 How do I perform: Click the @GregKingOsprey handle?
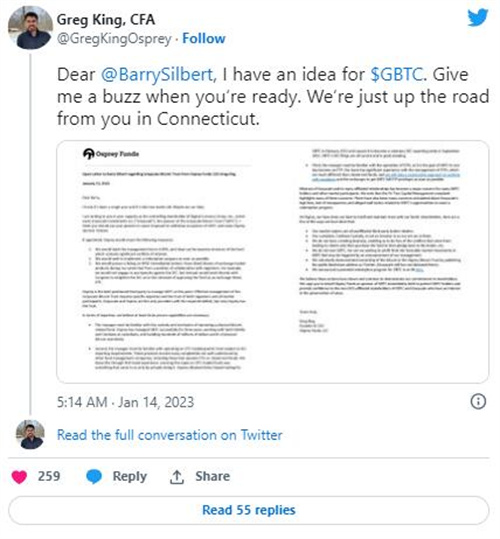(114, 39)
